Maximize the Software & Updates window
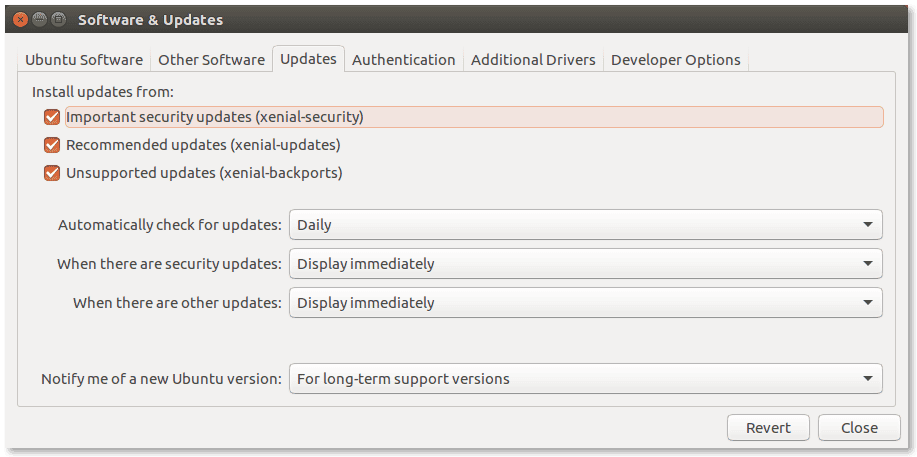 pyautogui.click(x=58, y=19)
